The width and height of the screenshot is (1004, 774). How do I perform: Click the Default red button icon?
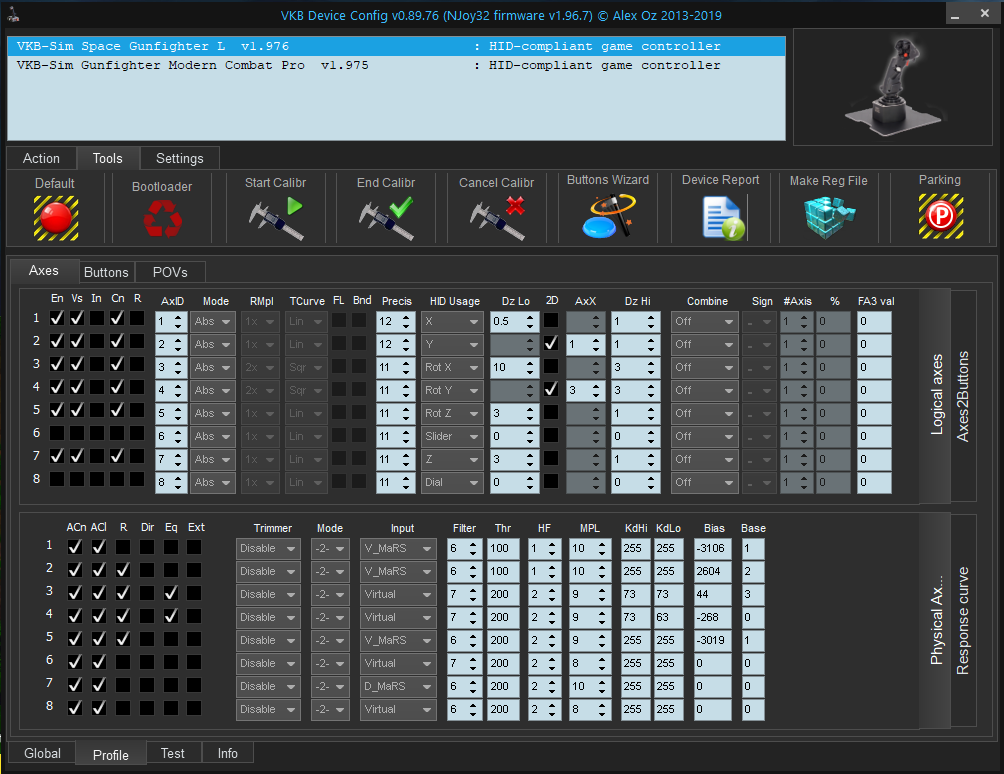pyautogui.click(x=56, y=218)
